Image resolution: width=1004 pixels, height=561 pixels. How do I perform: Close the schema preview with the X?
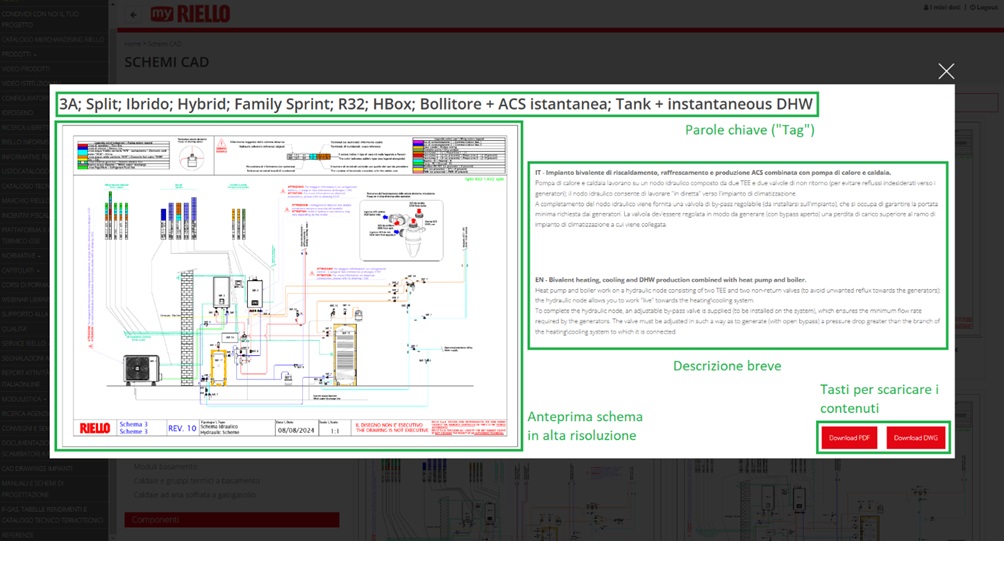pos(946,71)
